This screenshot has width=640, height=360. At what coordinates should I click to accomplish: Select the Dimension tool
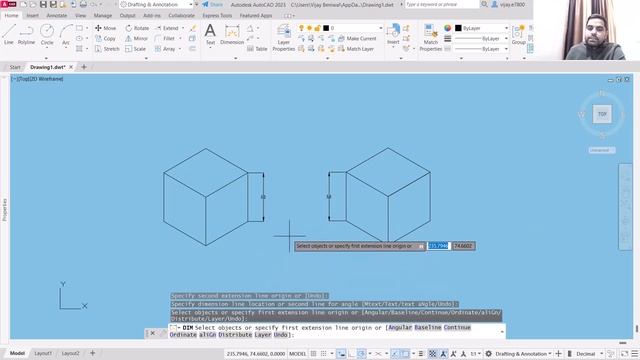tap(232, 34)
